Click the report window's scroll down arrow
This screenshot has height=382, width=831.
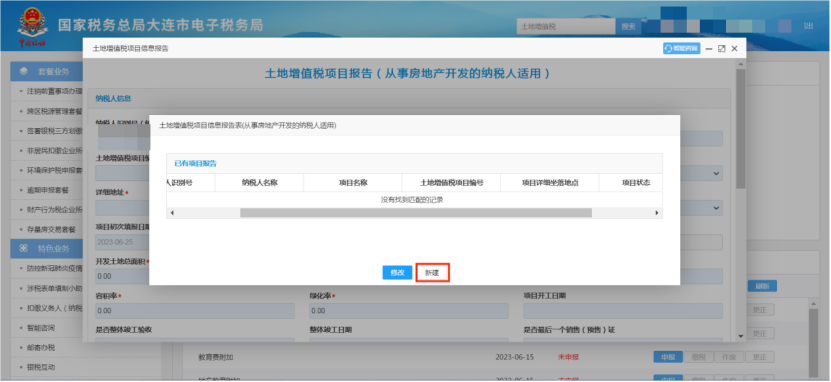coord(740,336)
